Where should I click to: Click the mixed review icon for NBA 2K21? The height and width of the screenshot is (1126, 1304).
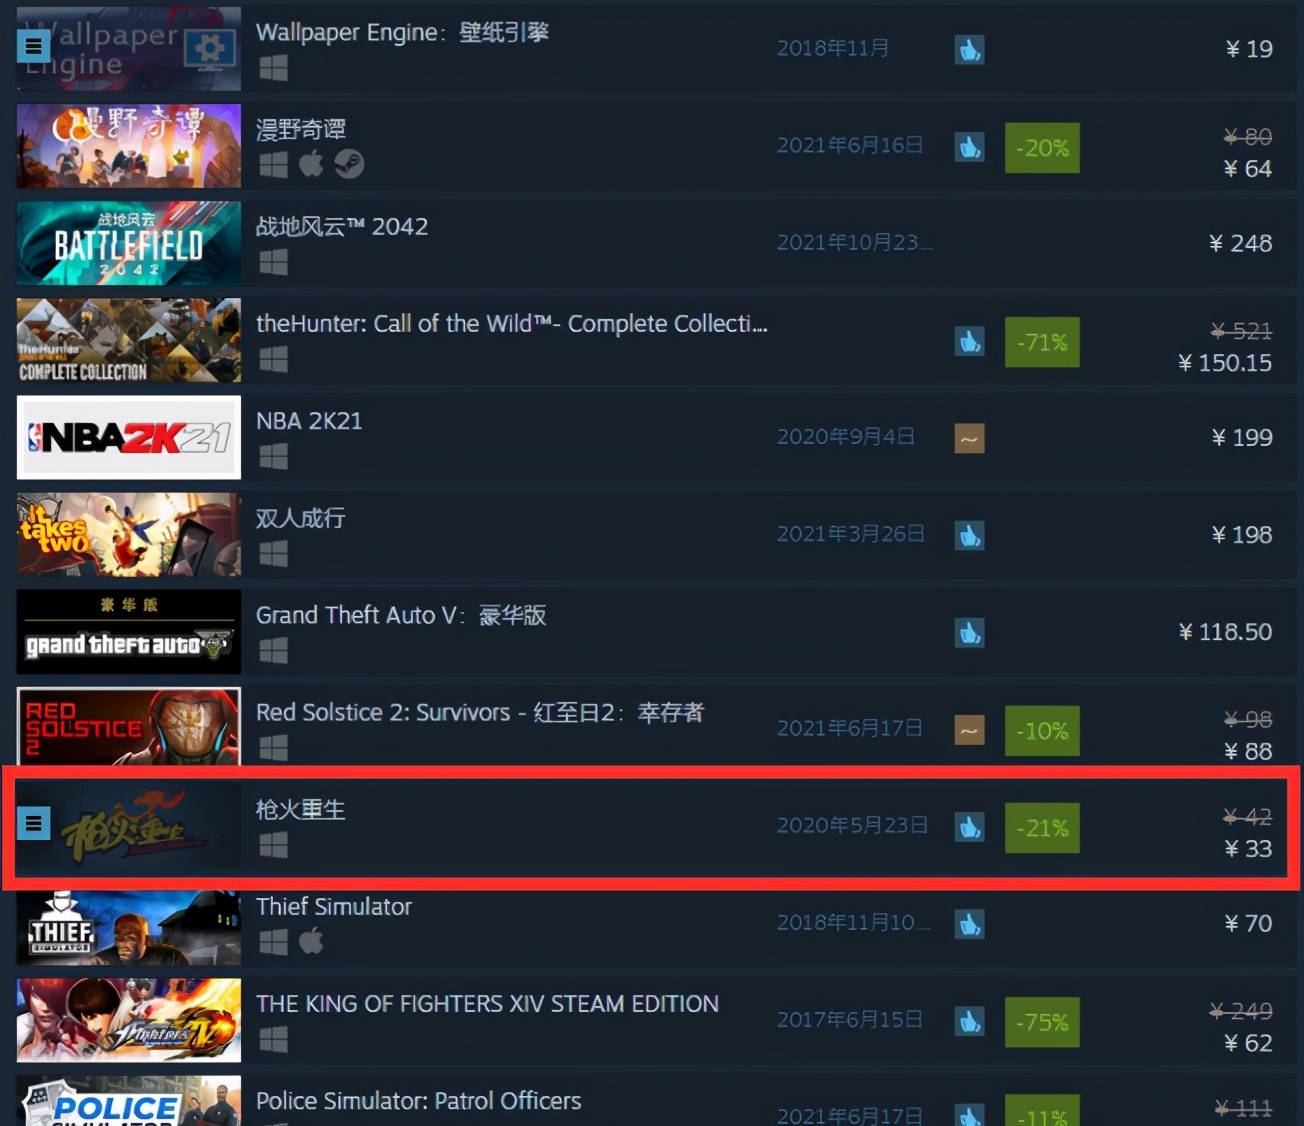coord(969,438)
